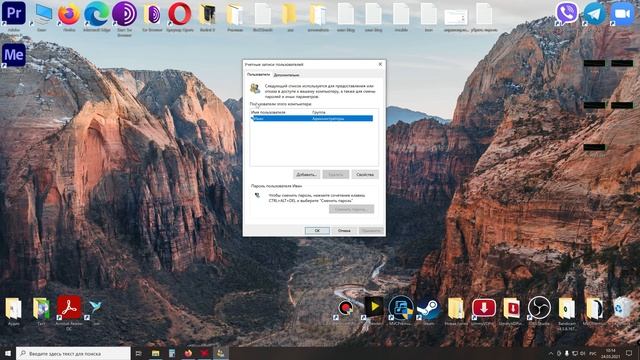
Task: Open the Opera browser desktop shortcut
Action: click(x=180, y=13)
